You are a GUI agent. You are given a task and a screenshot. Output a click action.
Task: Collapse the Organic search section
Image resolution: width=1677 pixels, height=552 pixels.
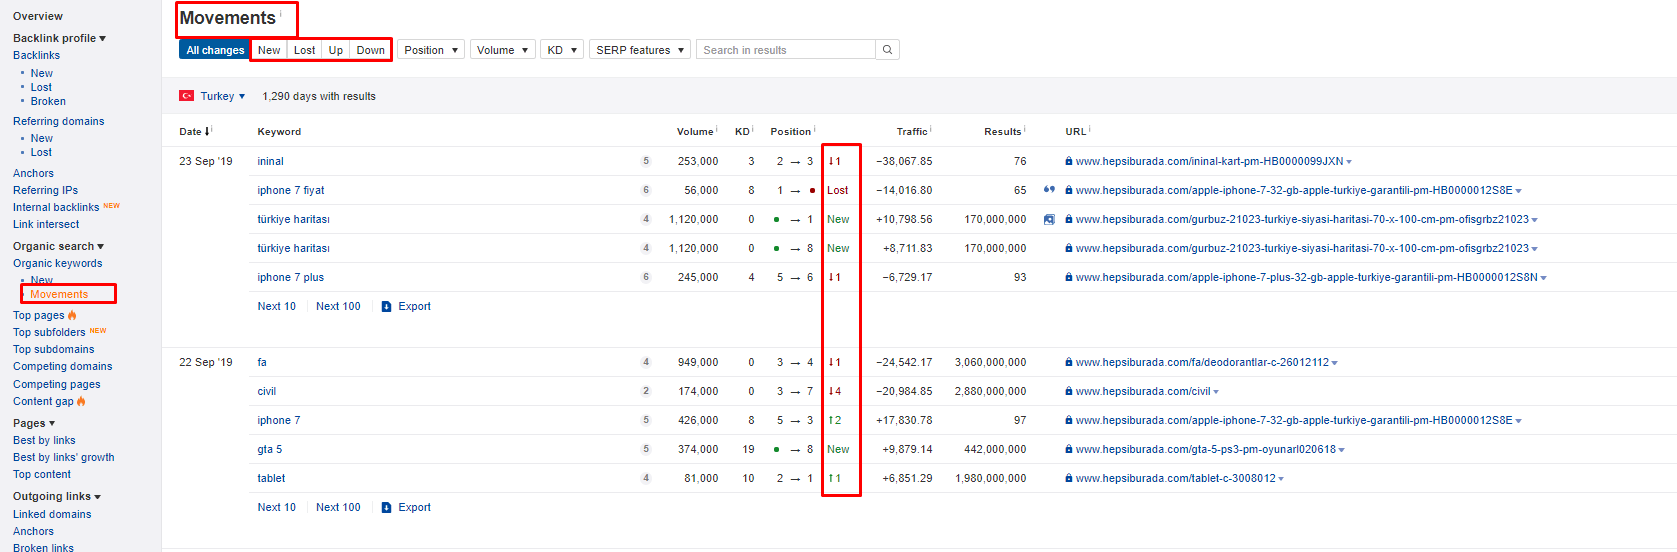pyautogui.click(x=58, y=246)
